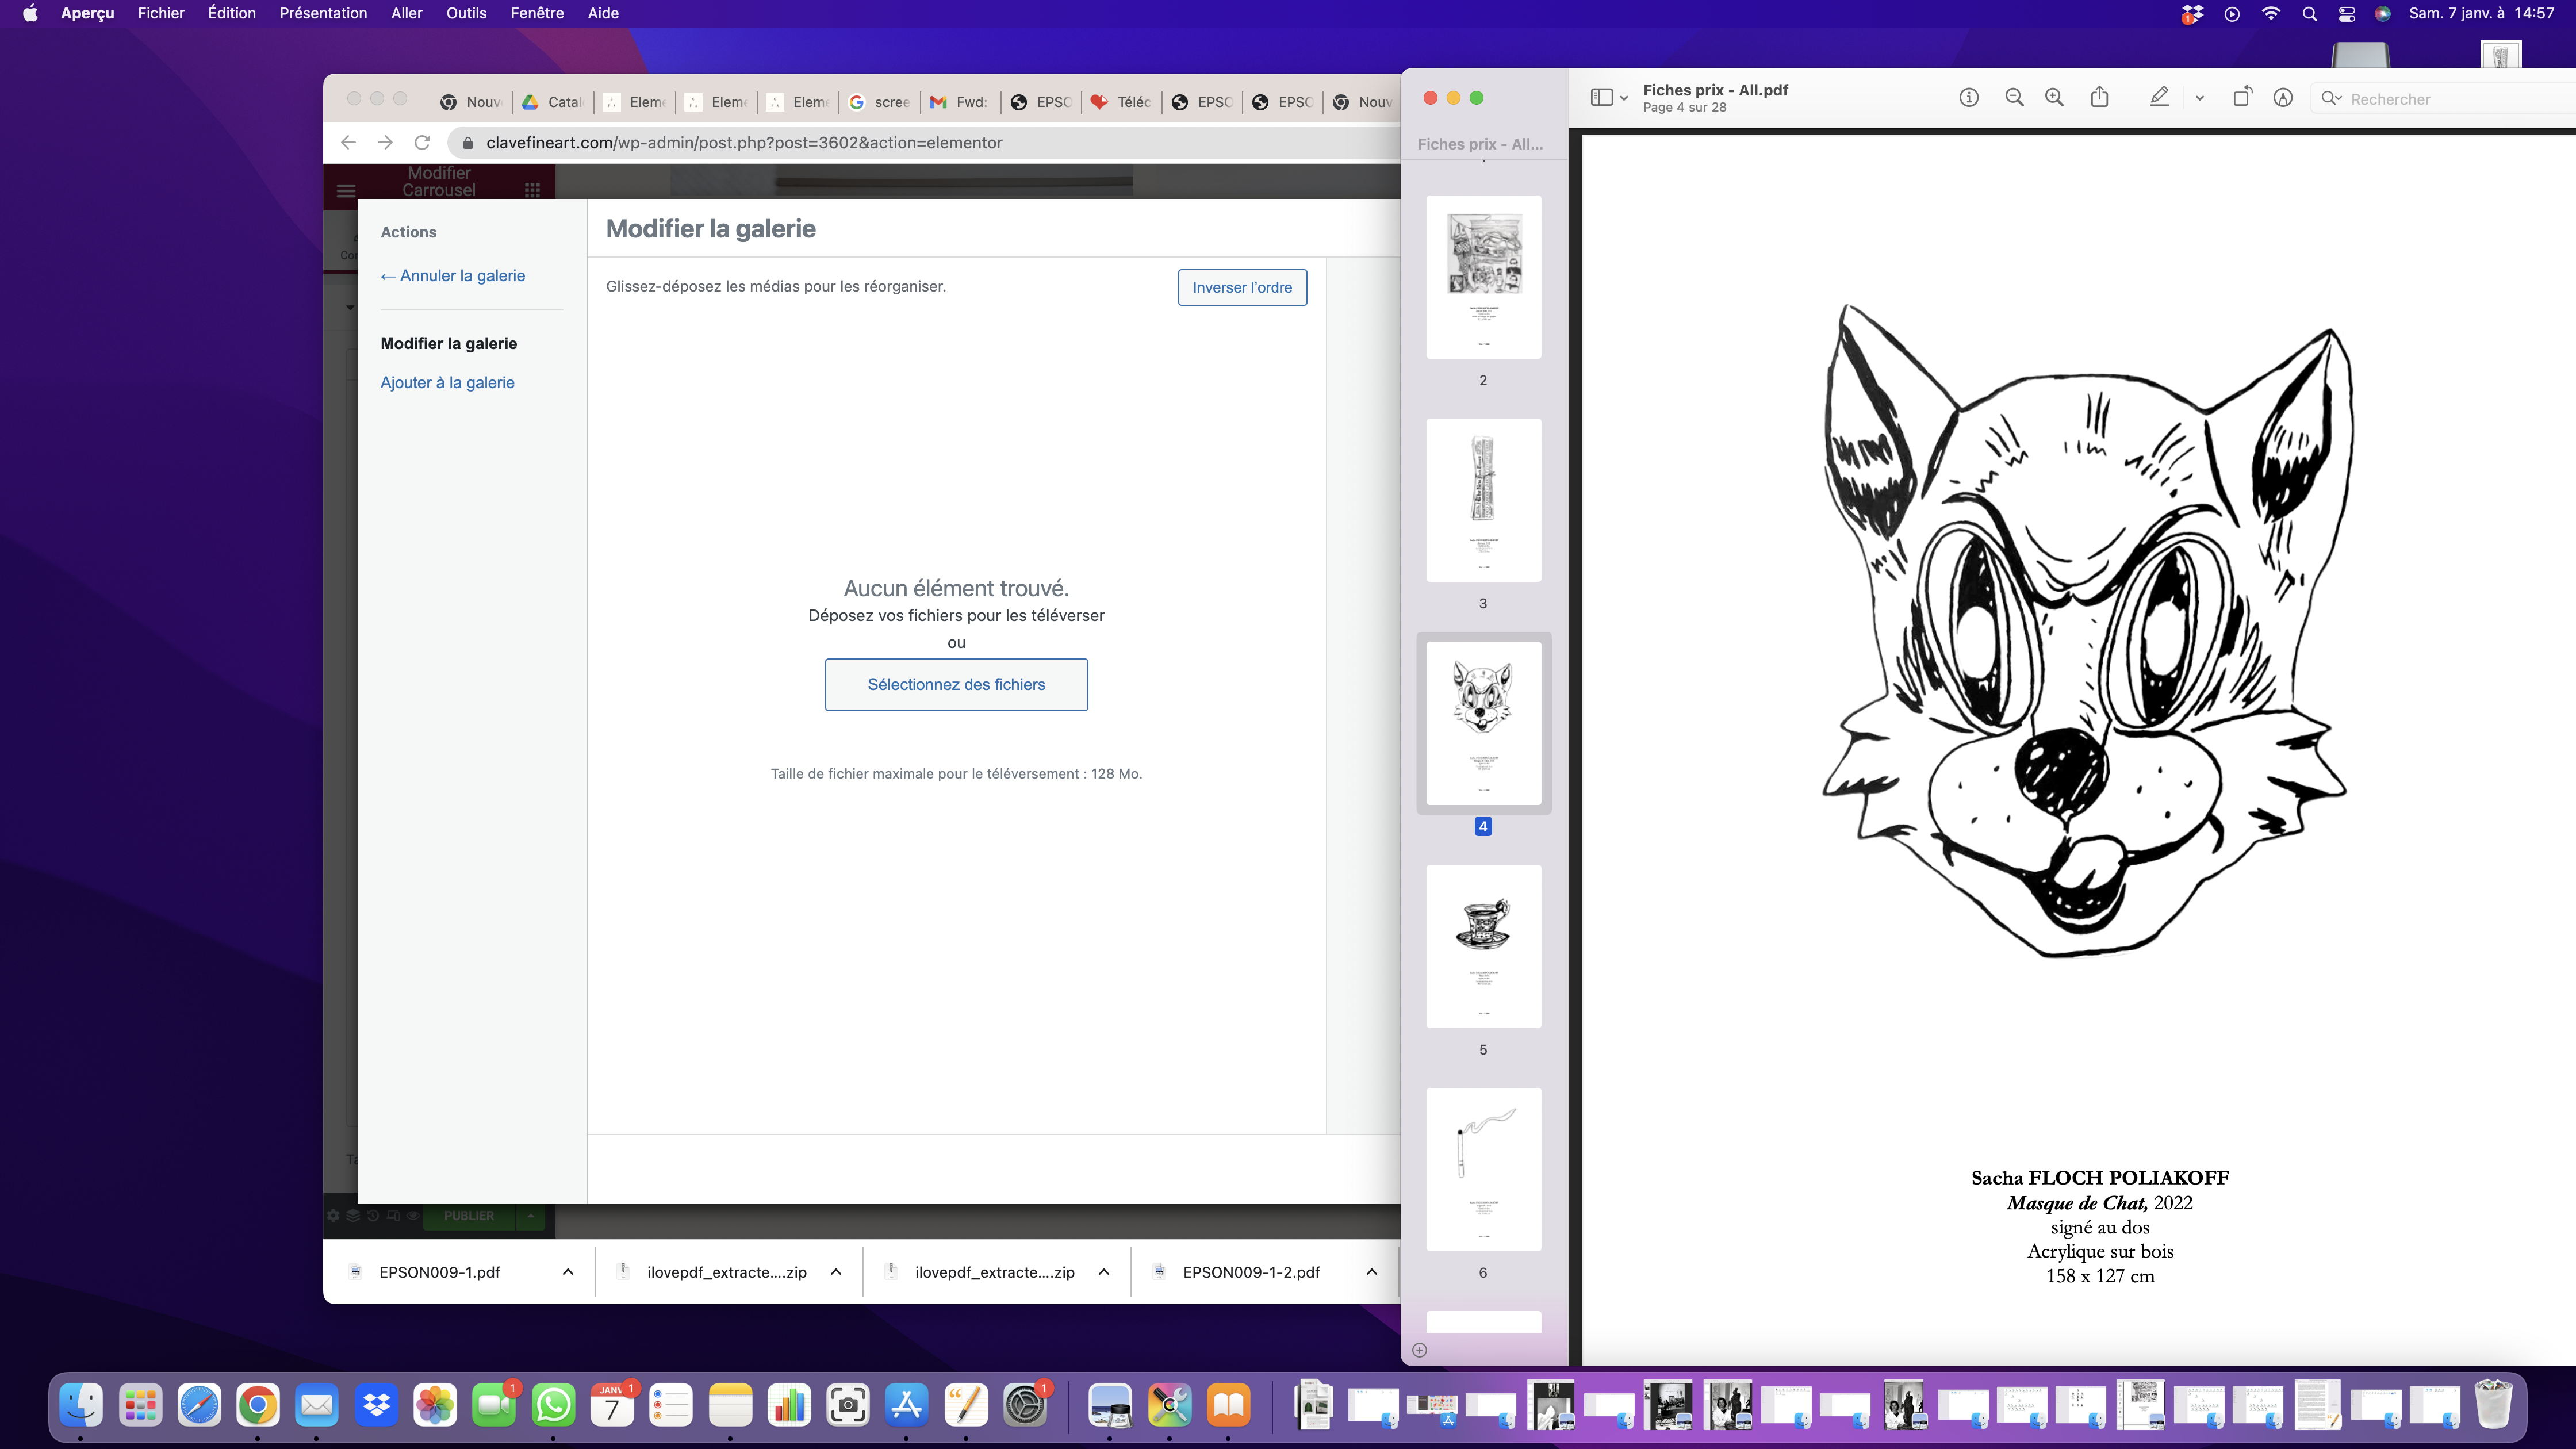Open the Fichier menu

tap(161, 13)
